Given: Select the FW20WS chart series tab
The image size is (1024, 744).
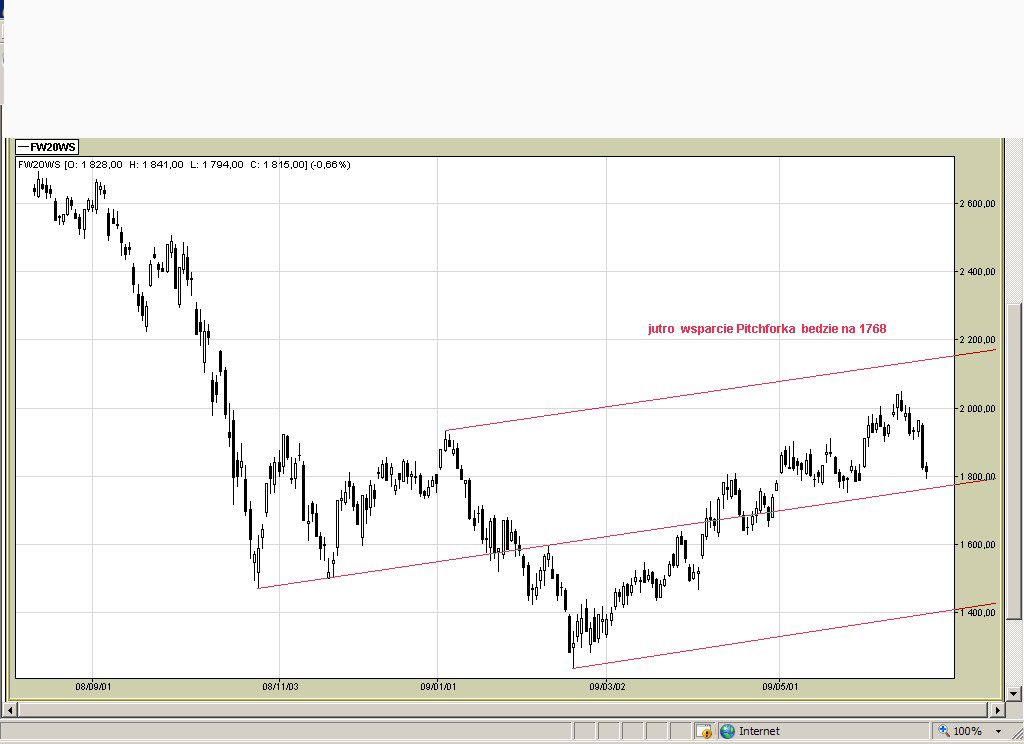Looking at the screenshot, I should coord(47,147).
